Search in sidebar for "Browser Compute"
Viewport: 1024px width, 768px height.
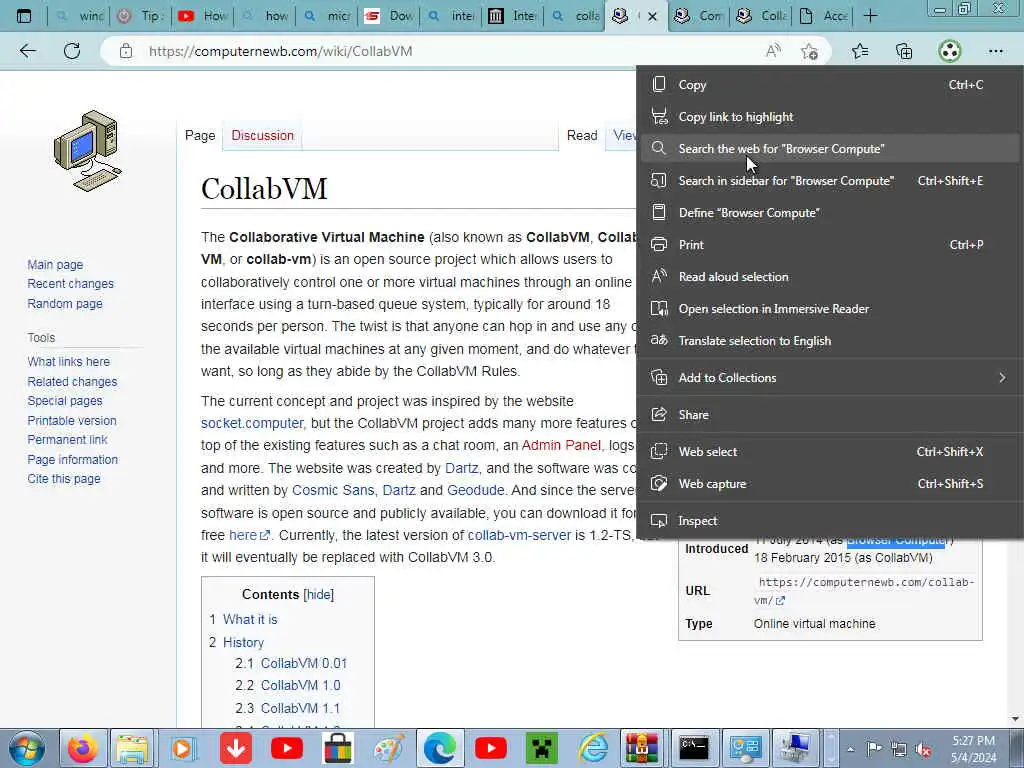pos(829,181)
